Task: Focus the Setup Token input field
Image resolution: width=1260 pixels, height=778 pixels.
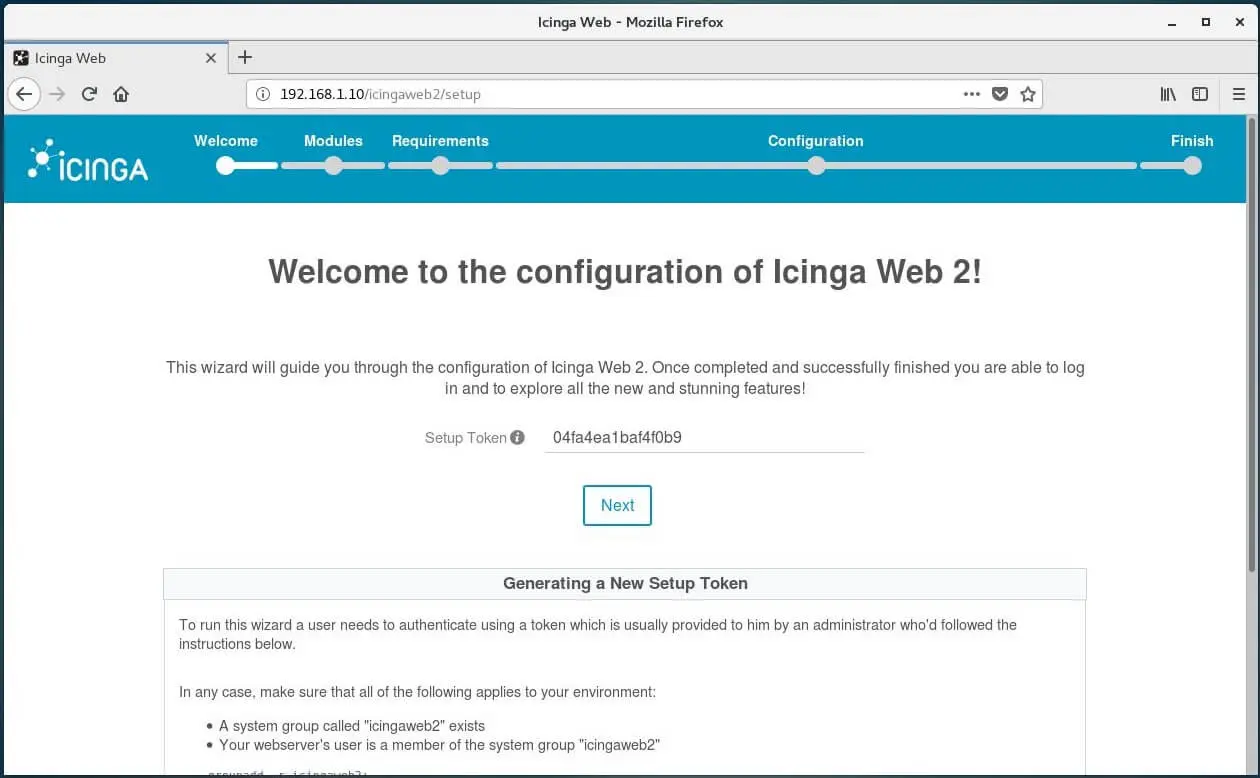Action: (x=704, y=437)
